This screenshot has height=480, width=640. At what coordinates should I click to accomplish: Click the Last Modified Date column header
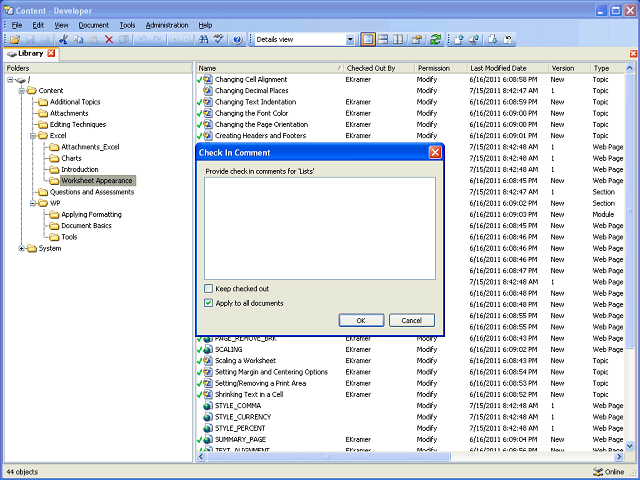pos(508,68)
